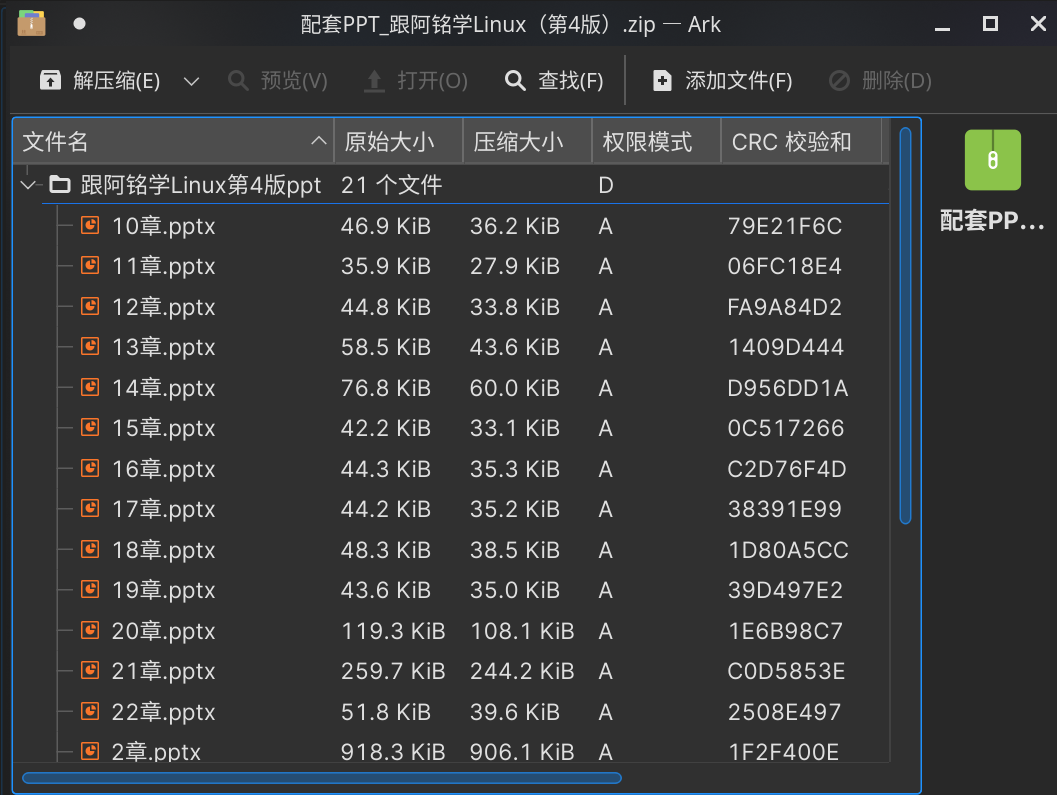Click the pptx icon of 16章.pptx
1057x795 pixels.
pyautogui.click(x=90, y=468)
